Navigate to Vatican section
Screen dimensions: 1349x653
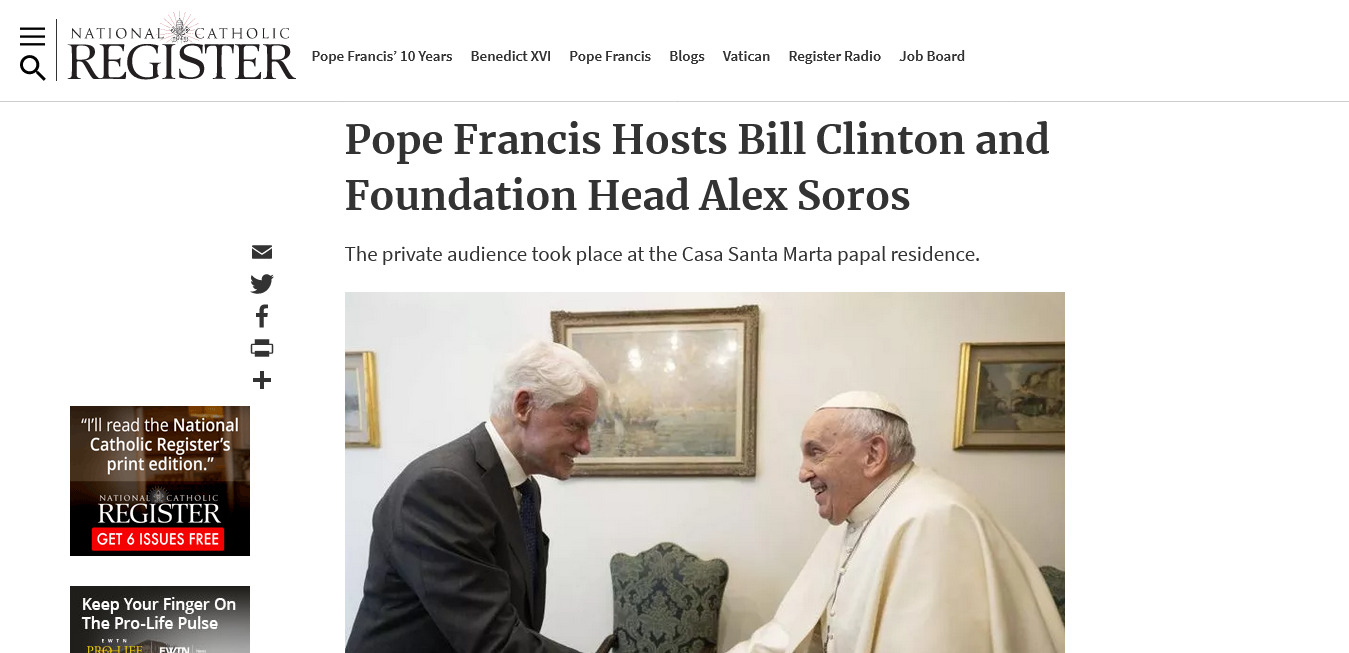746,56
